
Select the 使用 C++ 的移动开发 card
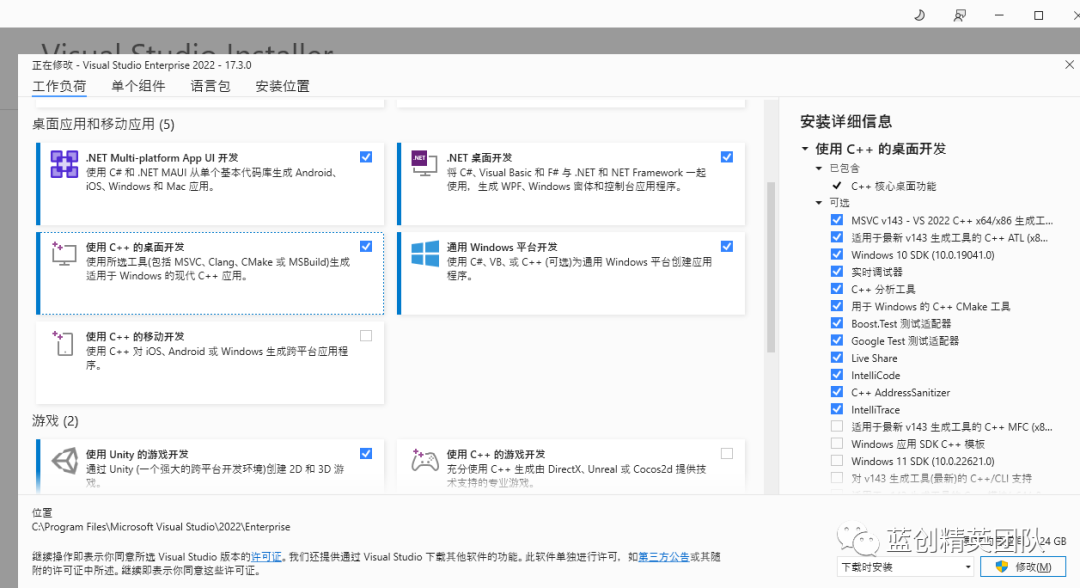210,363
